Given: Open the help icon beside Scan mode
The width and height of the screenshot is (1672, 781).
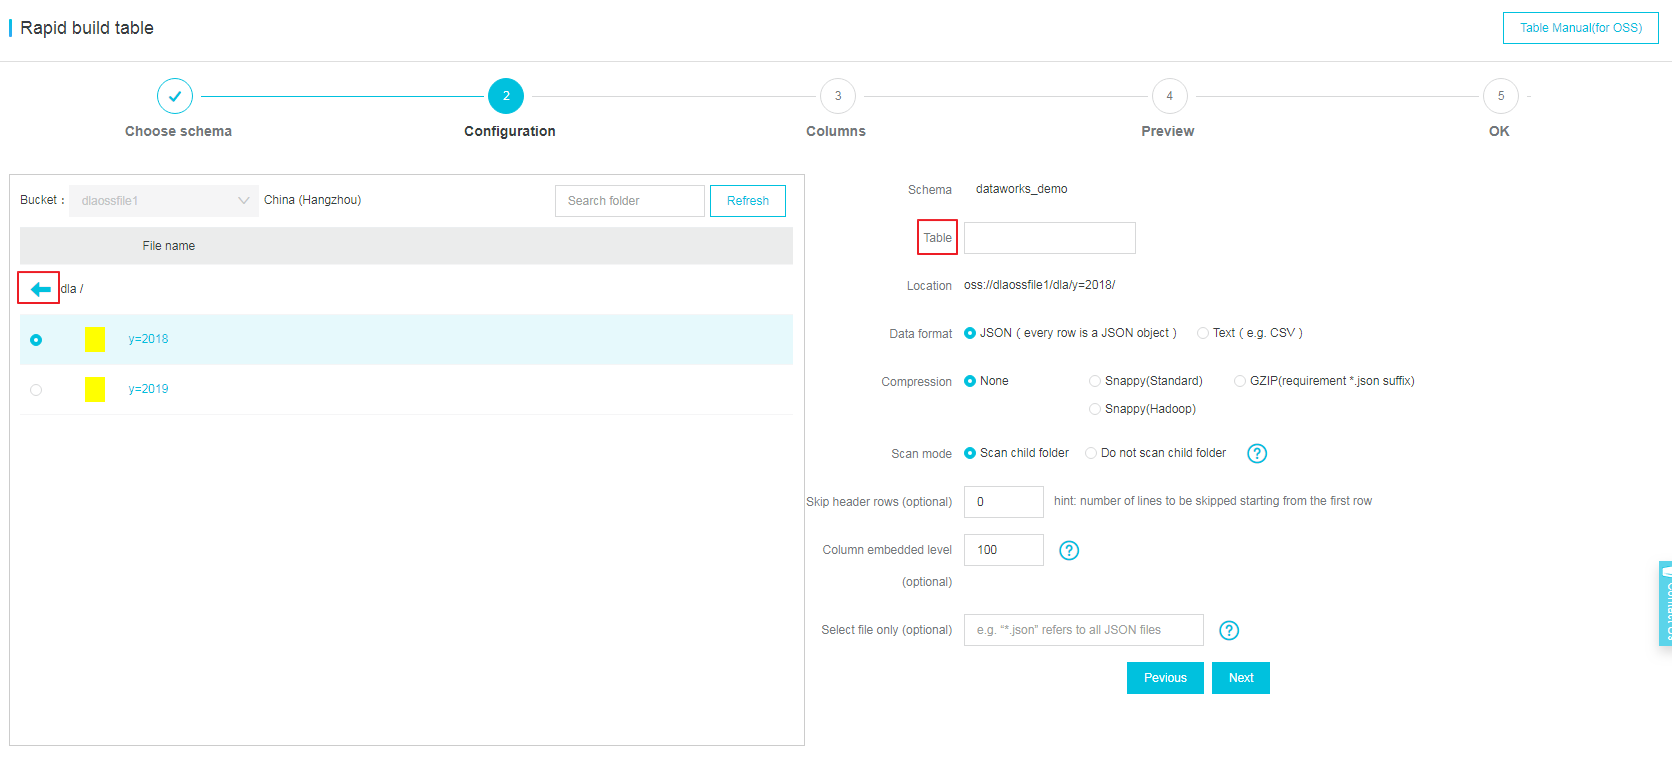Looking at the screenshot, I should click(1257, 453).
